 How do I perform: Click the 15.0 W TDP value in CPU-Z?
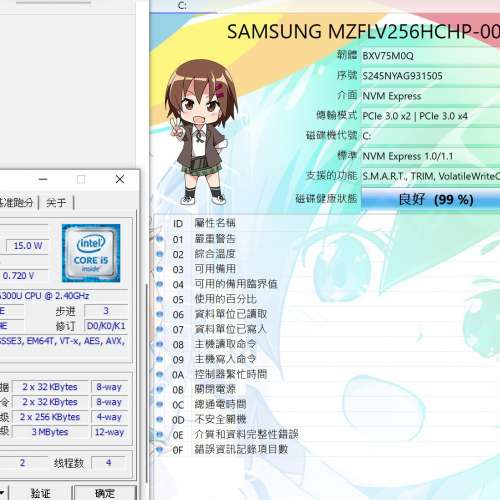[27, 246]
